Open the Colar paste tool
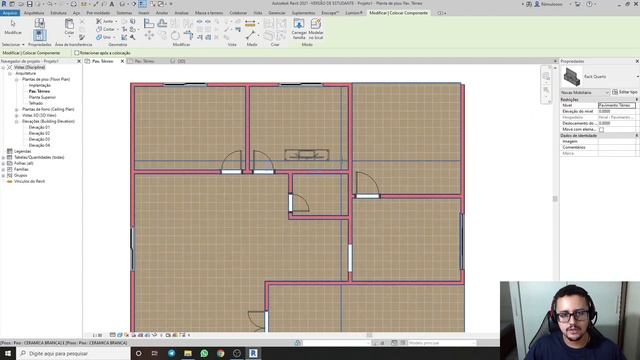 (69, 27)
